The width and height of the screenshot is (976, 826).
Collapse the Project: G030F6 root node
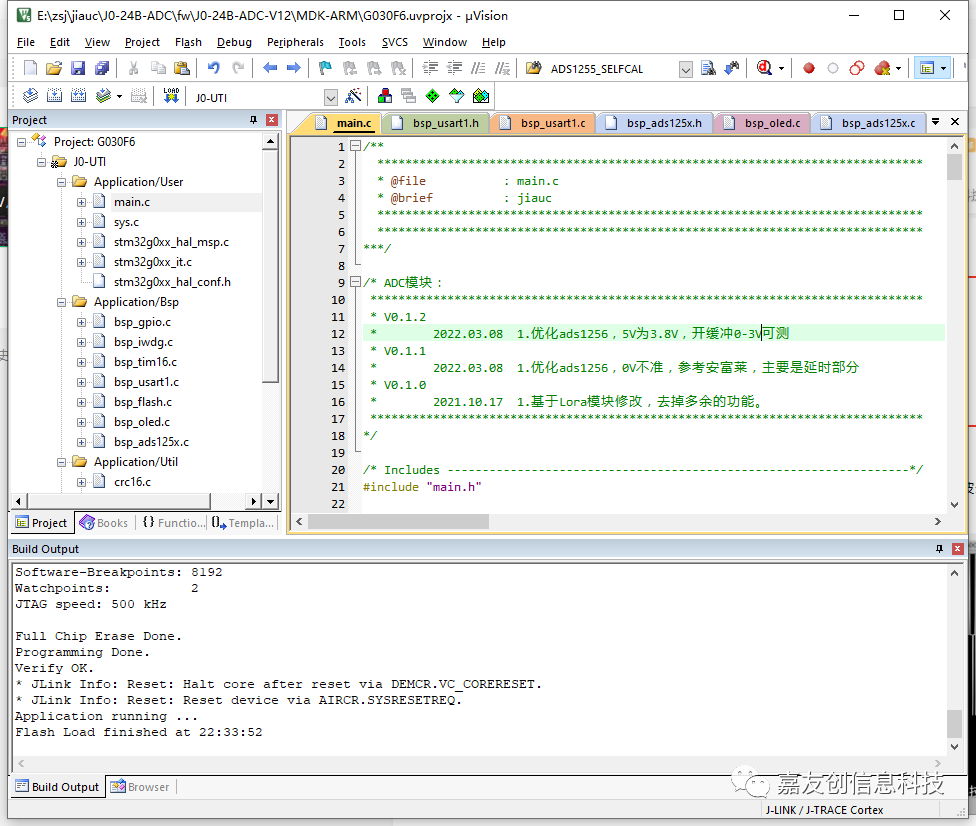(x=22, y=143)
